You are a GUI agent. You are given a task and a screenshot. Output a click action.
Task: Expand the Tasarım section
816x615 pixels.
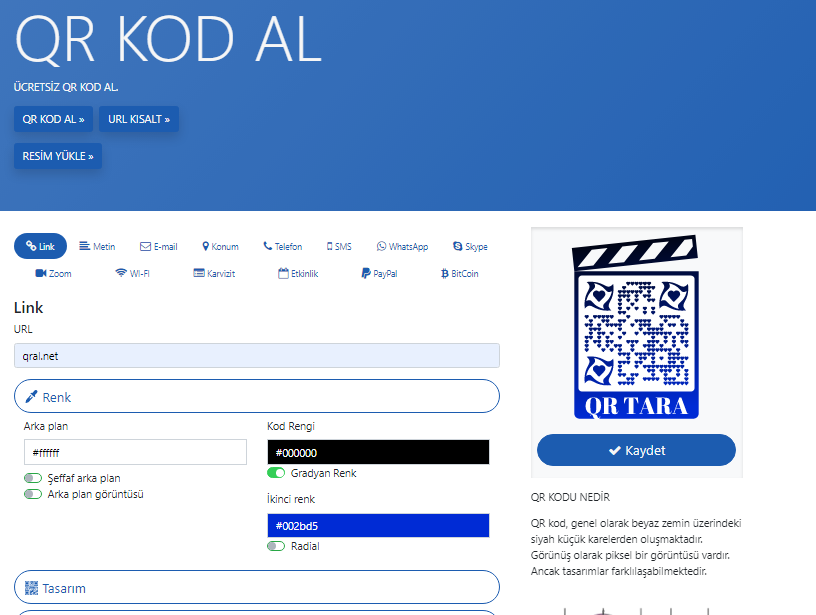pyautogui.click(x=256, y=588)
